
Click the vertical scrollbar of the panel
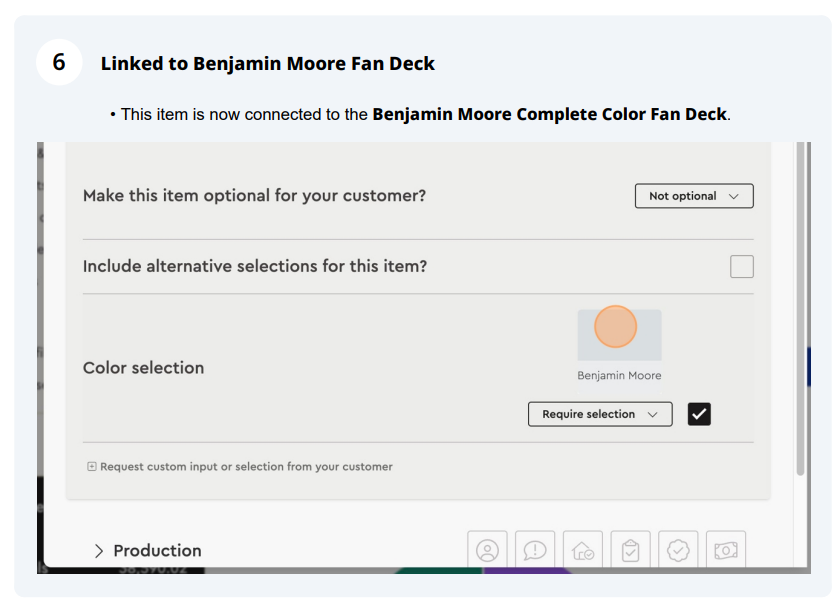click(x=800, y=309)
